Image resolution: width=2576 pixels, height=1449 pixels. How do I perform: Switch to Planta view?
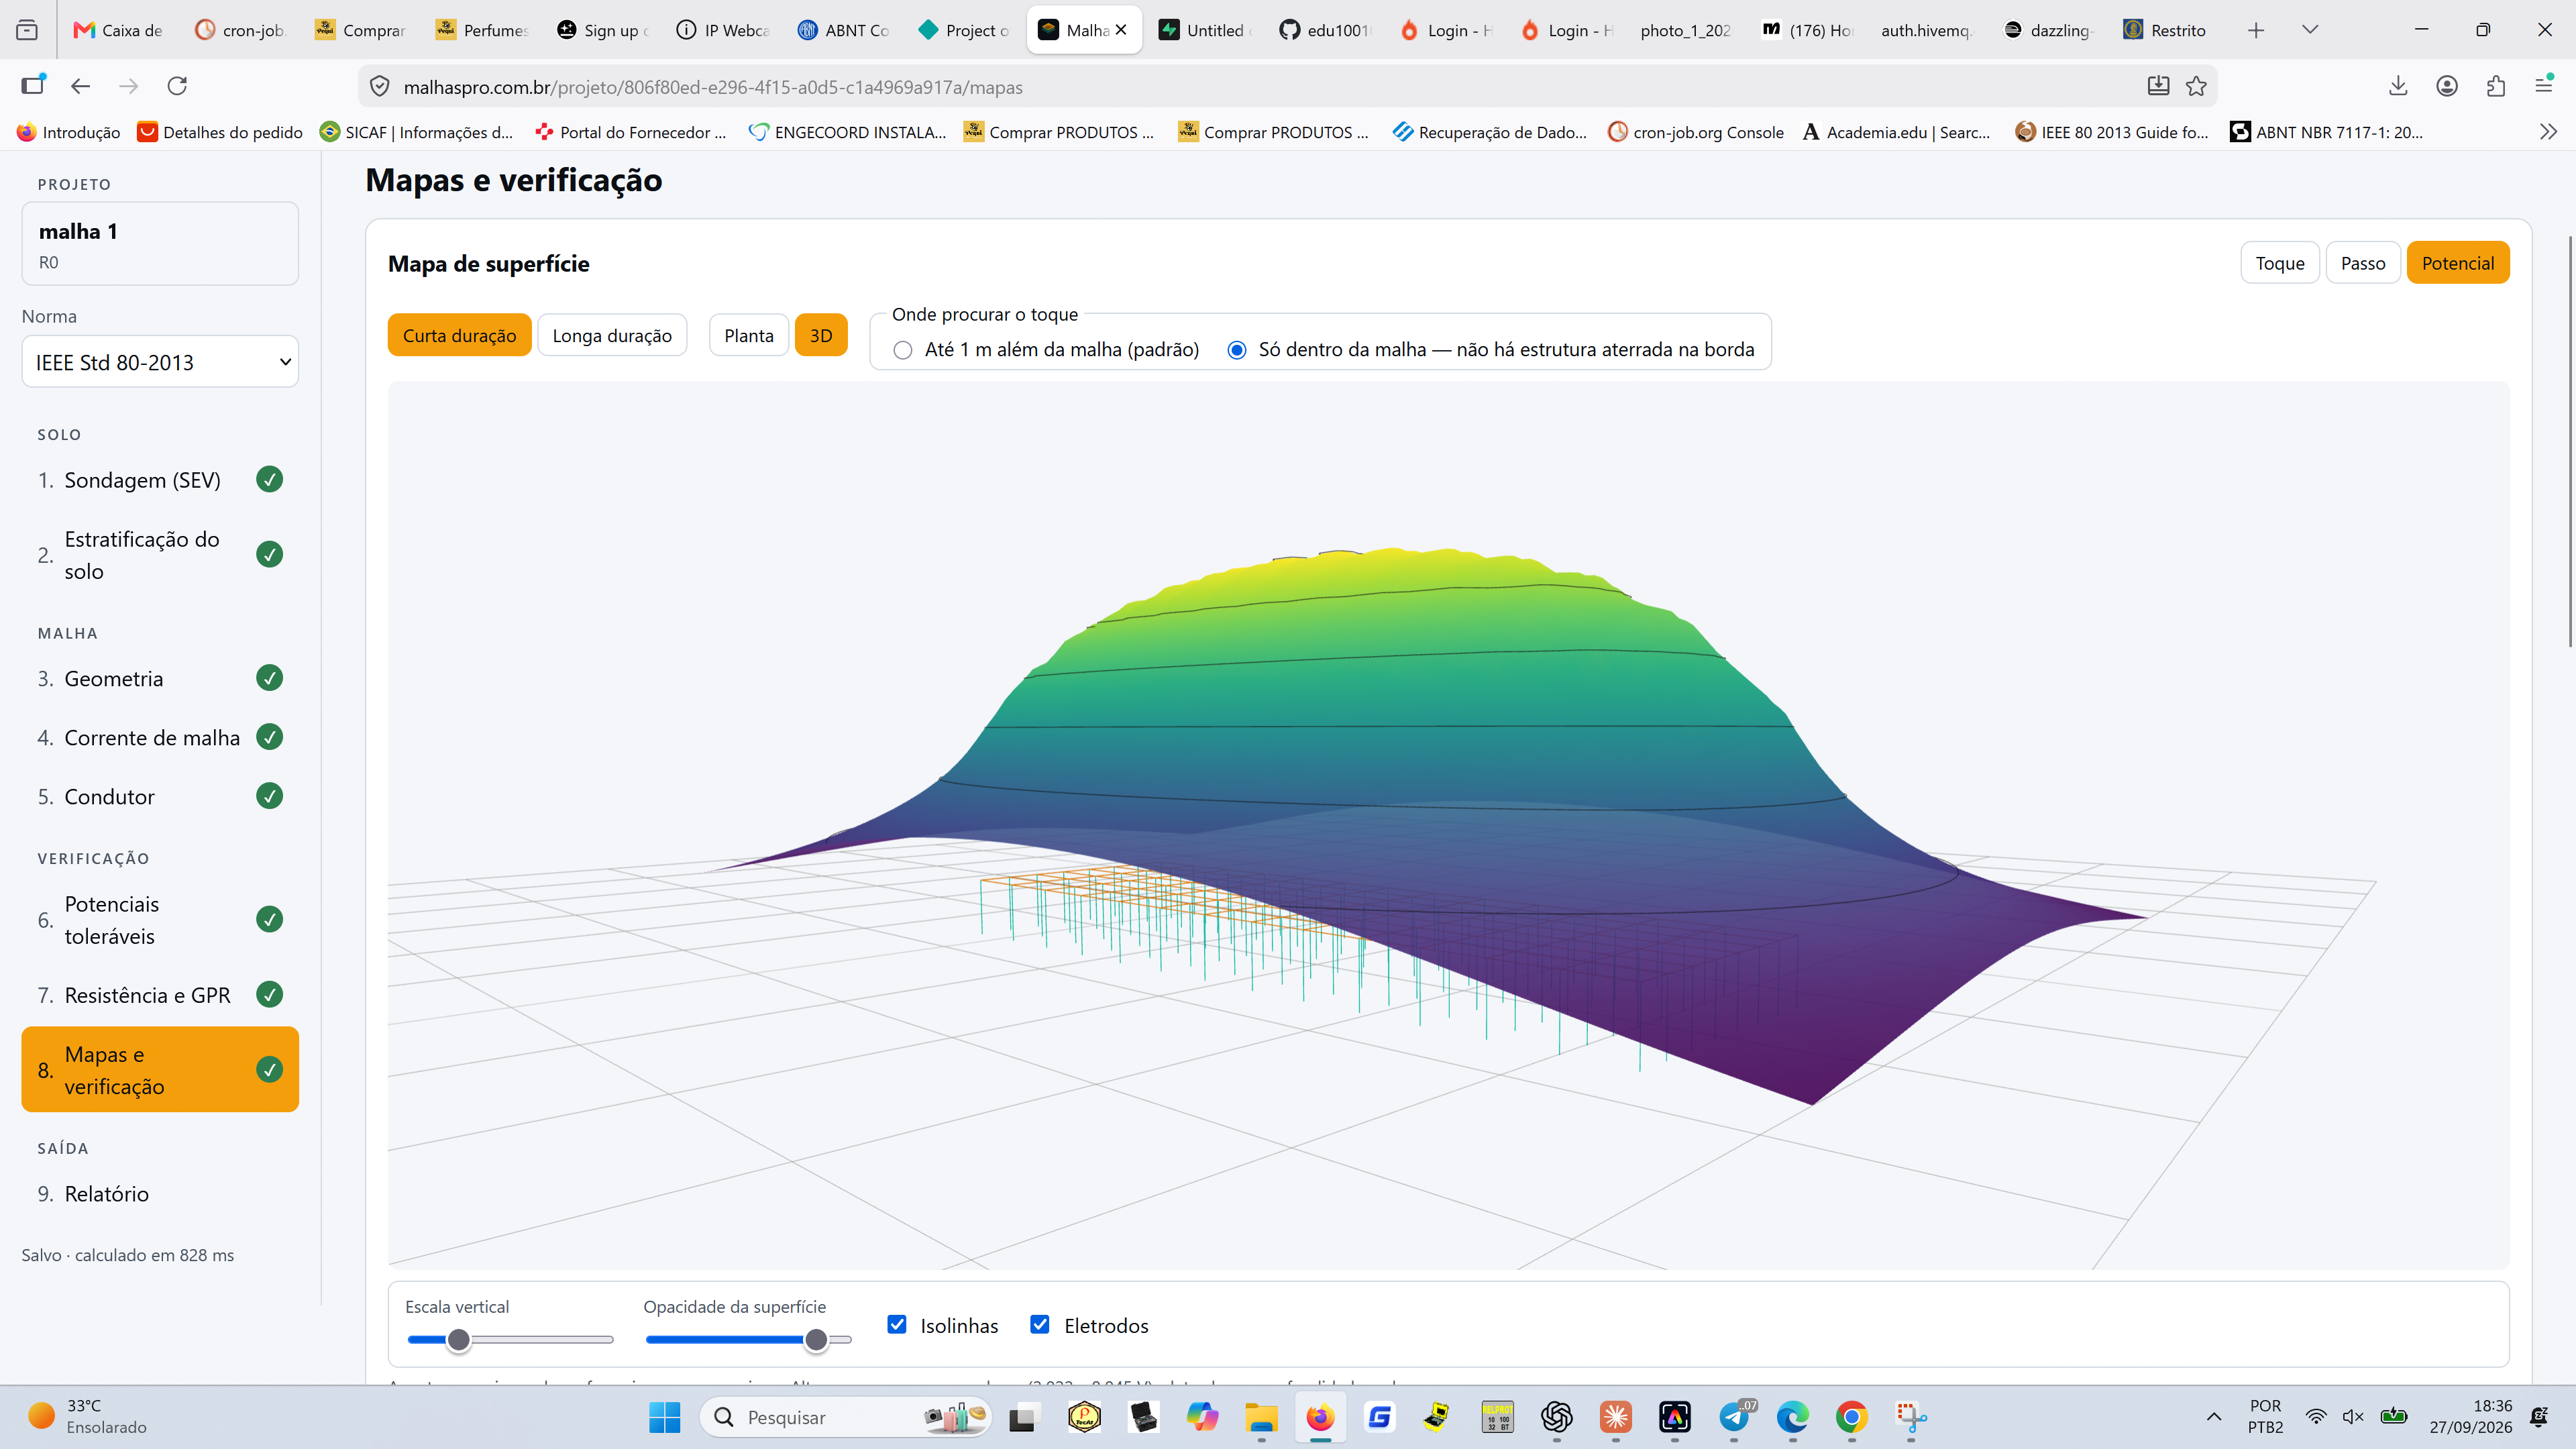749,335
